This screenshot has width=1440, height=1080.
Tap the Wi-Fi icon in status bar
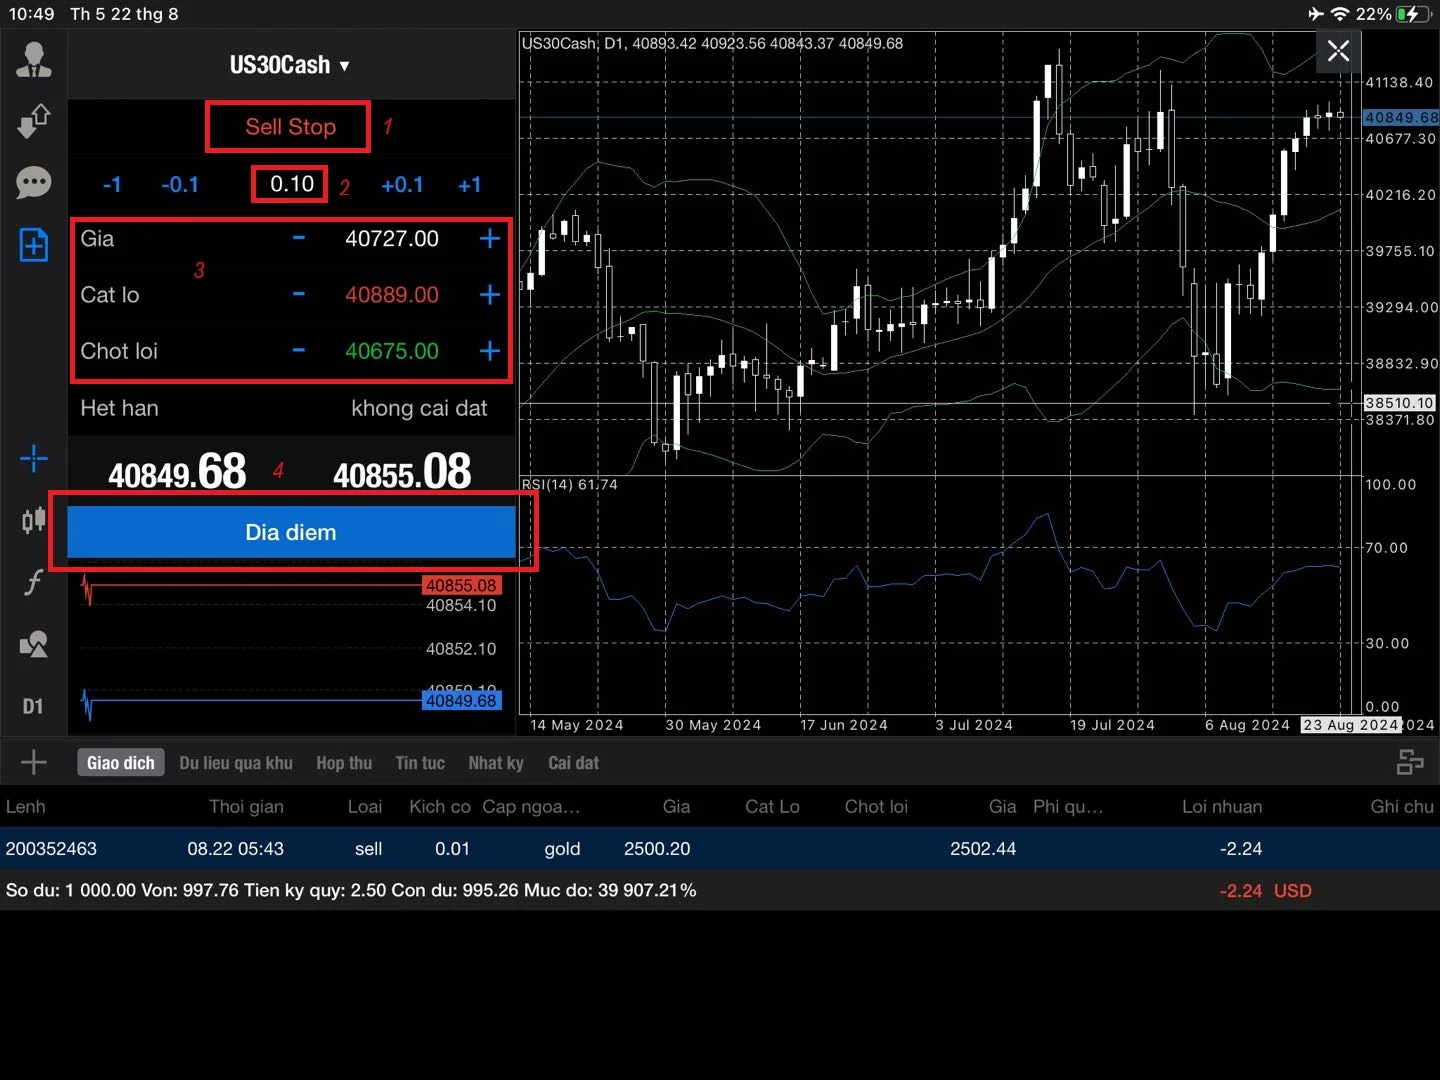click(1340, 14)
